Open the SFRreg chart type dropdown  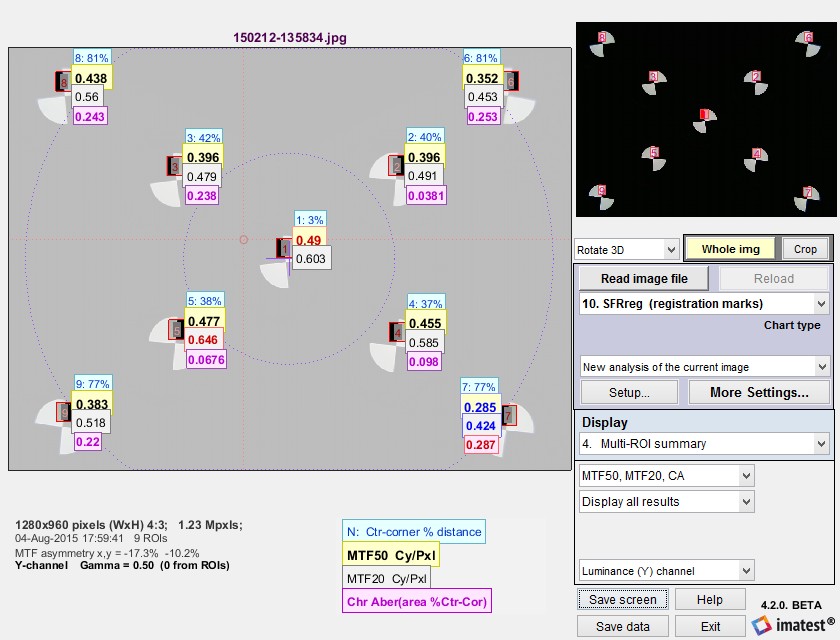[704, 304]
